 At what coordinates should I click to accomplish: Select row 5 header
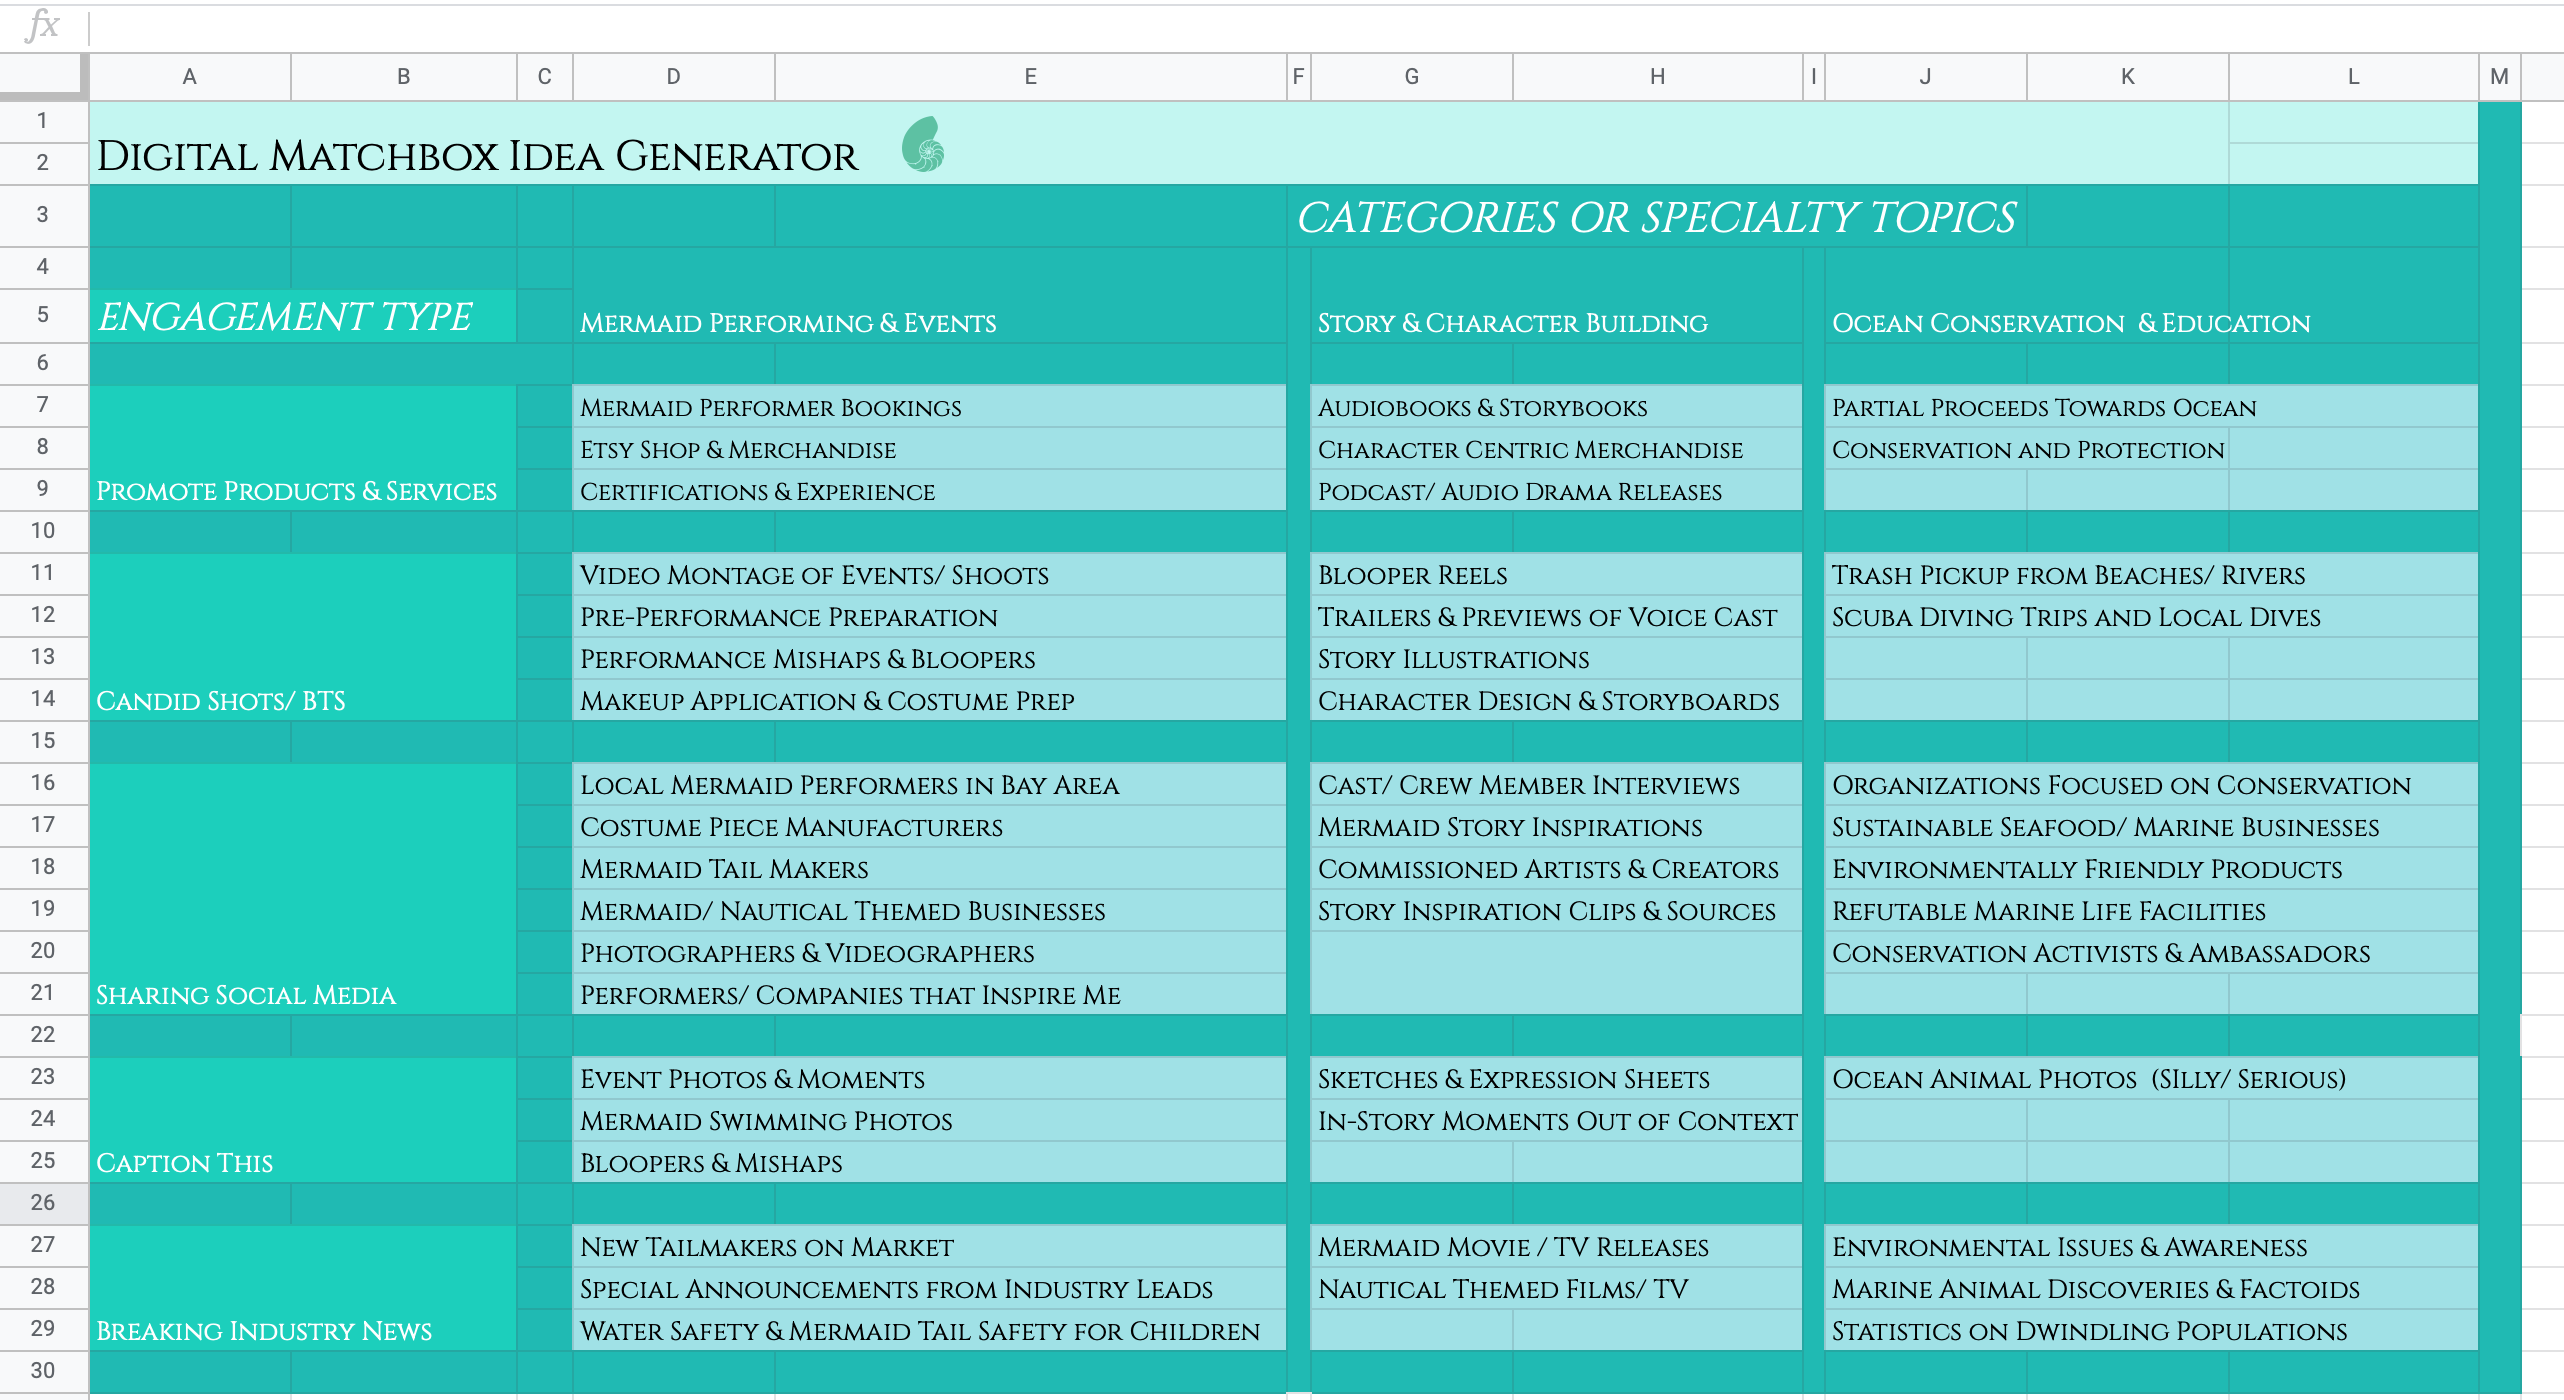[x=43, y=315]
